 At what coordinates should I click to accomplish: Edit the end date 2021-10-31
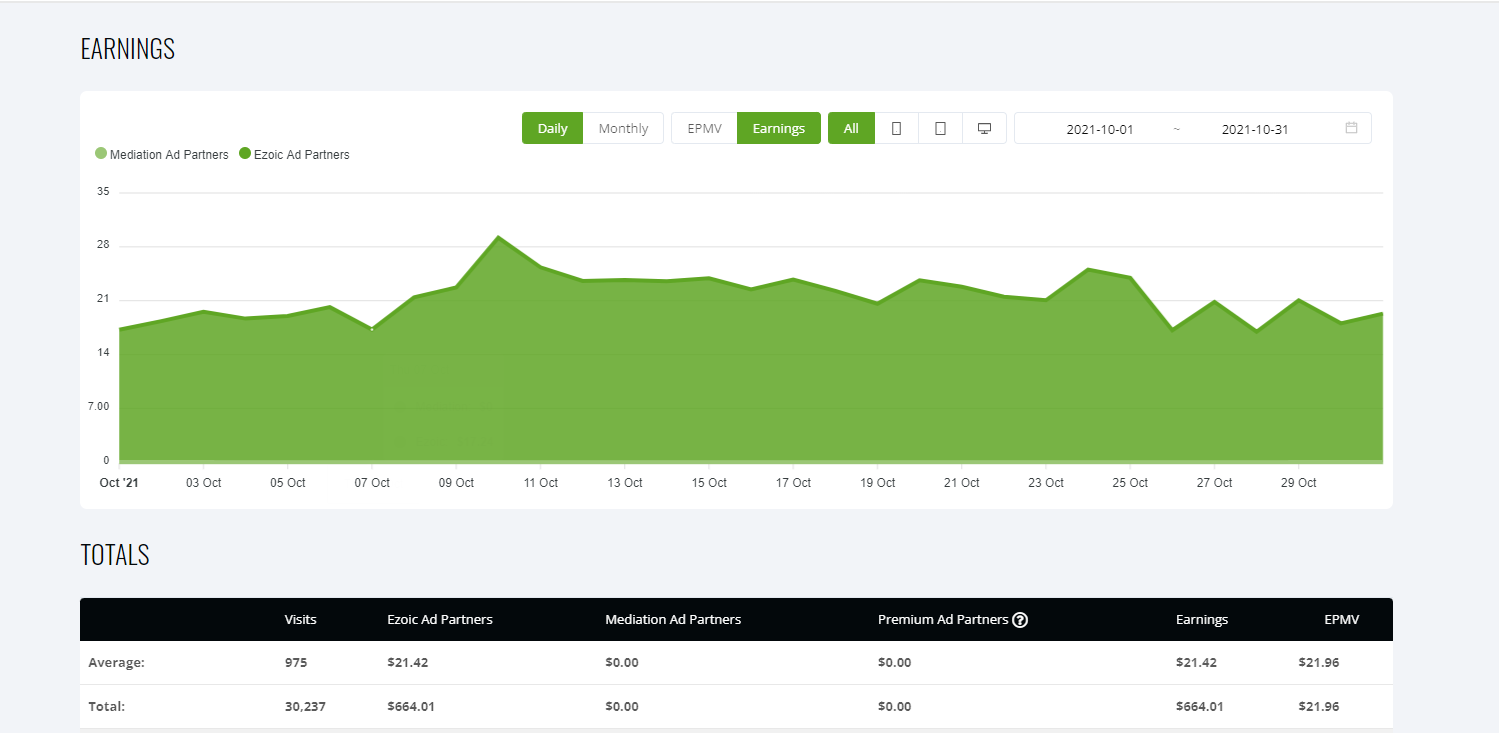[x=1255, y=129]
